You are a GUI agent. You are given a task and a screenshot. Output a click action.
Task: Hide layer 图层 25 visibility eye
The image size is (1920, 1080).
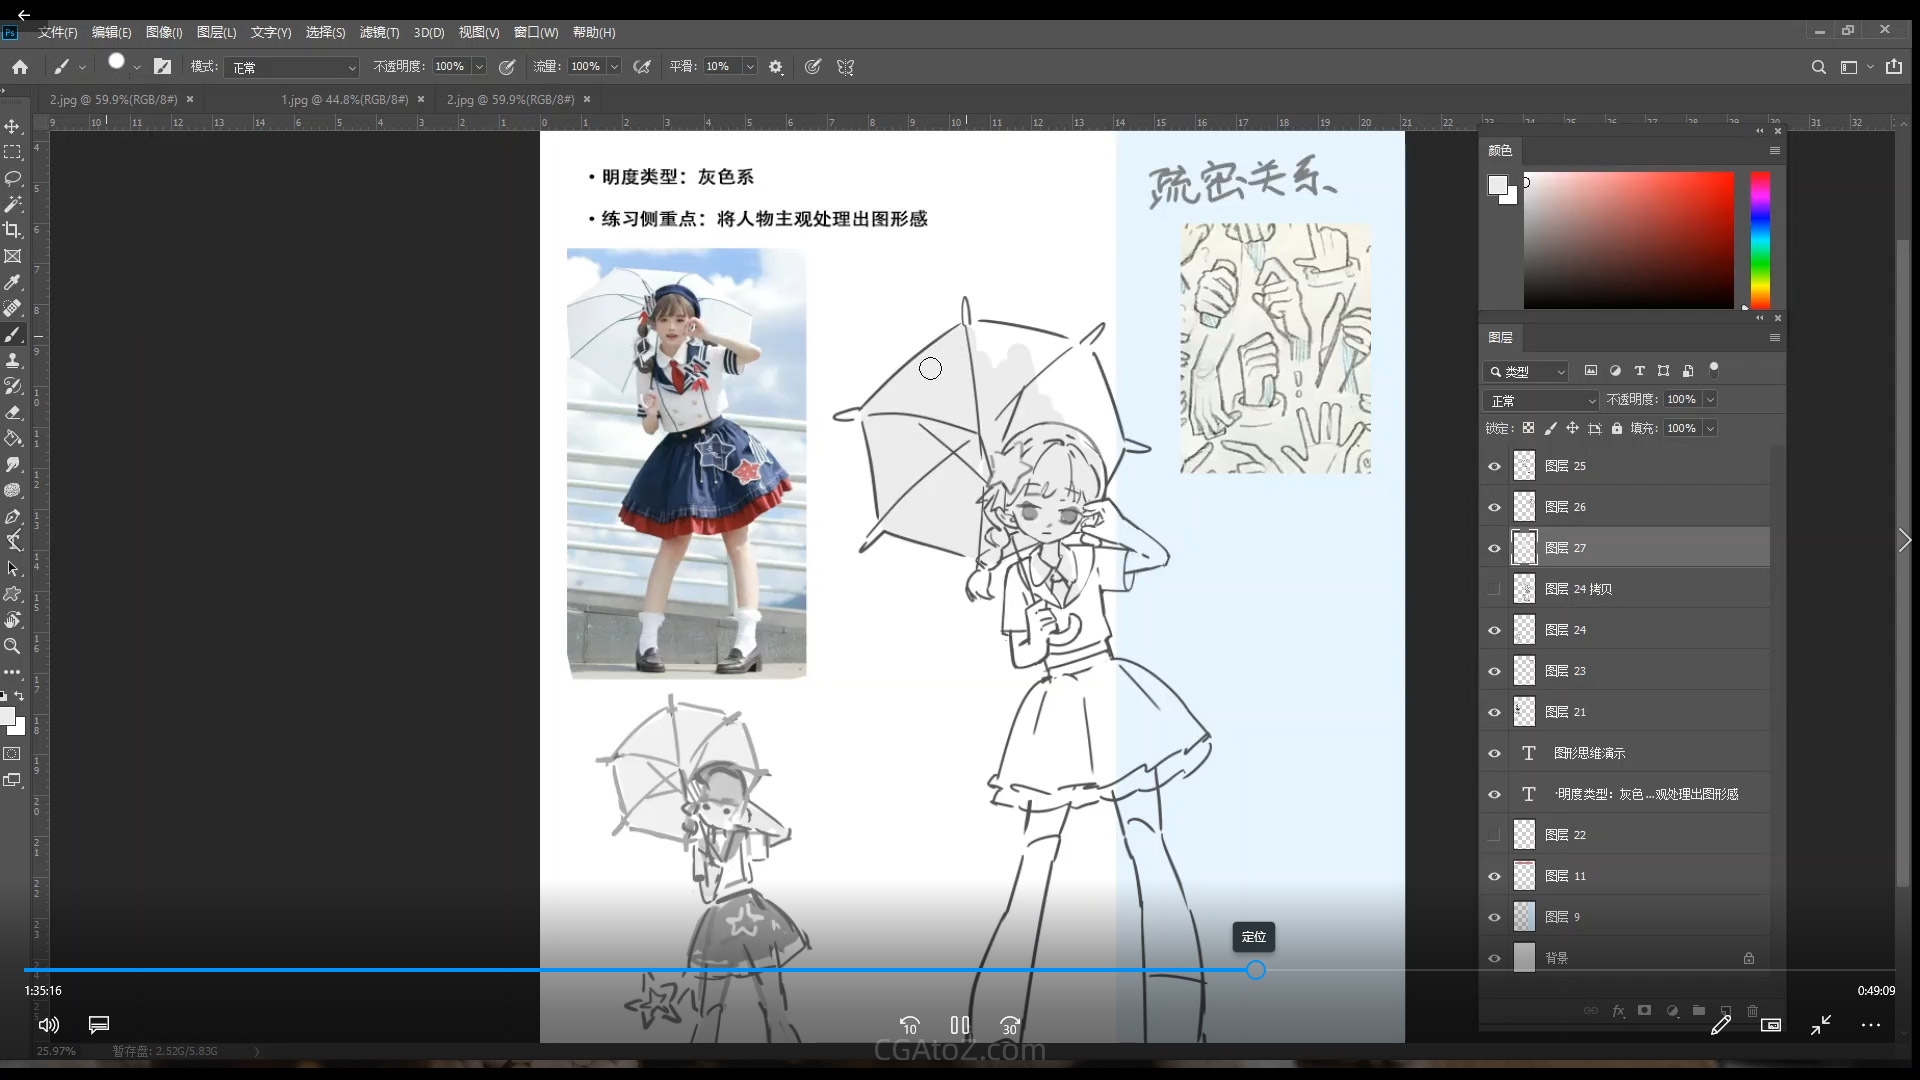(x=1494, y=466)
